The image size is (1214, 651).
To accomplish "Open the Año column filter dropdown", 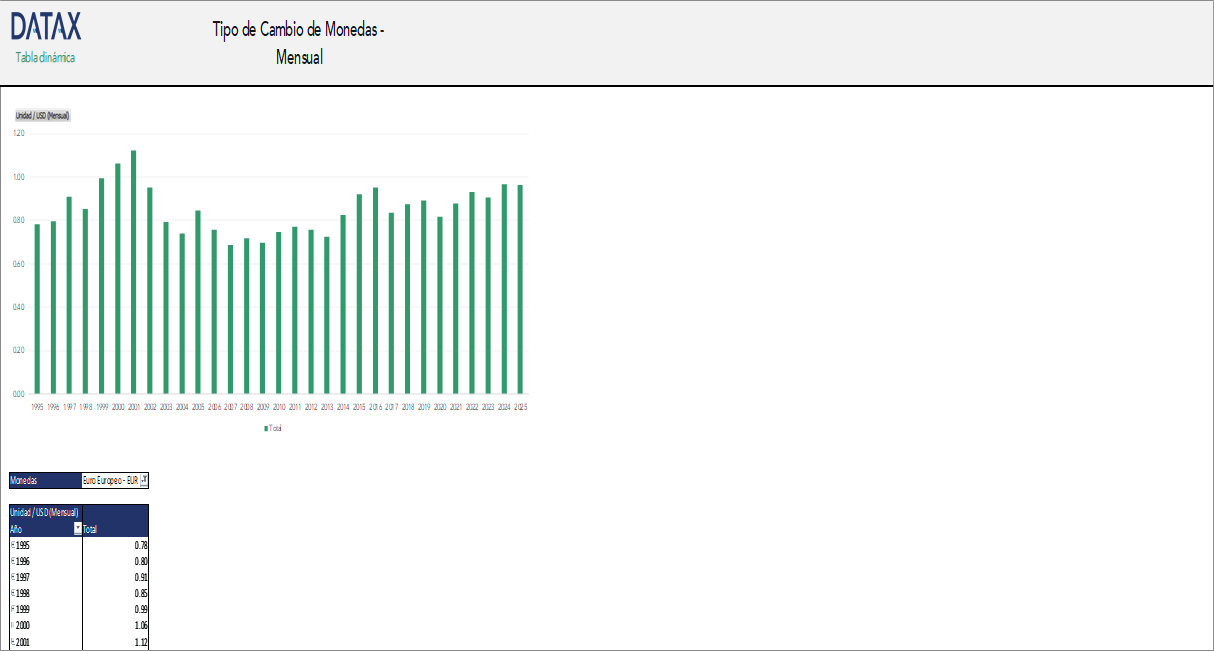I will point(78,529).
